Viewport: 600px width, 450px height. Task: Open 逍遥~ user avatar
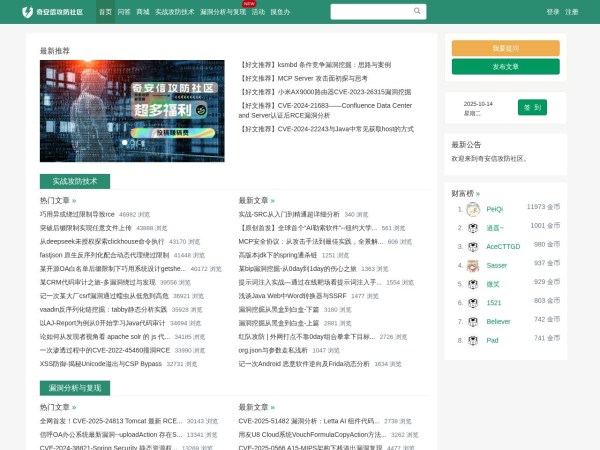pos(473,228)
